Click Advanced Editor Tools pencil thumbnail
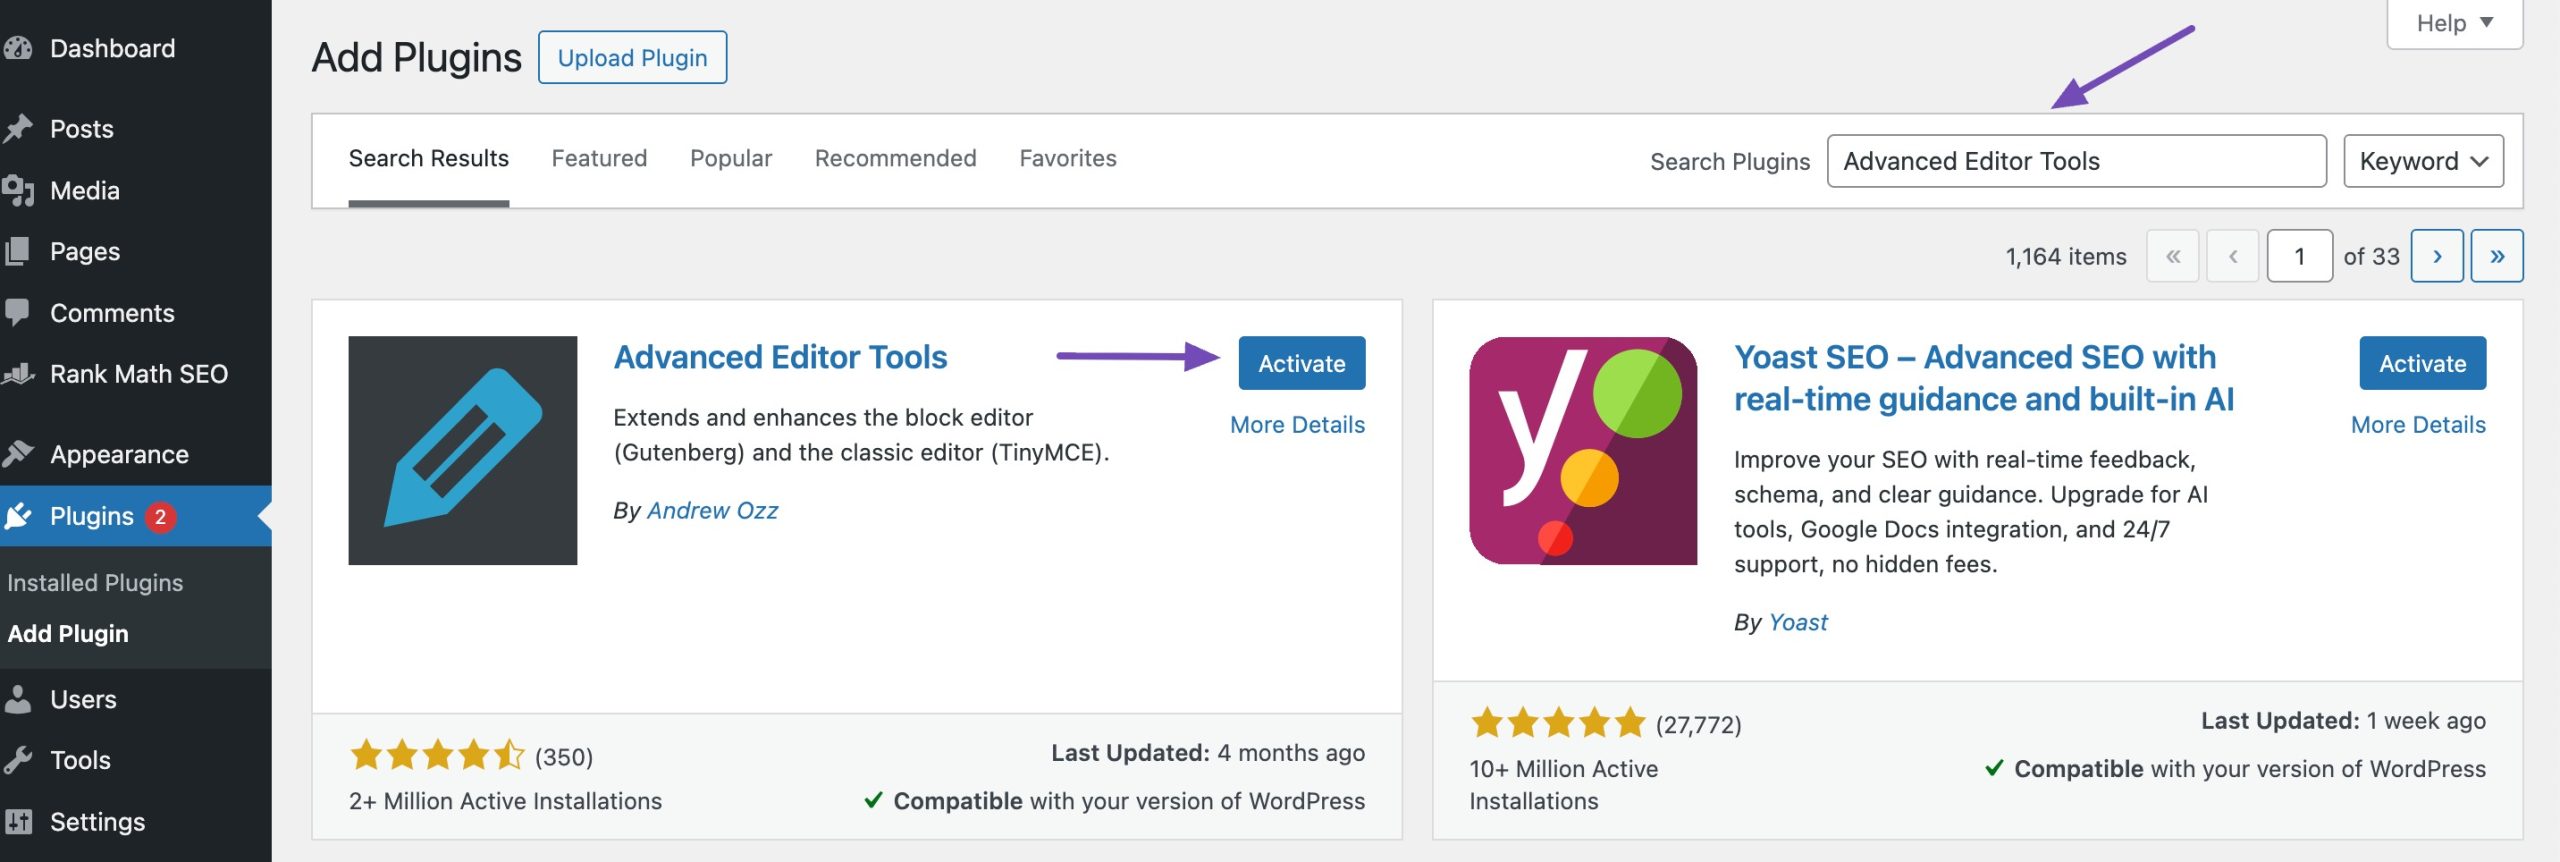Screen dimensions: 2560x862 [463, 450]
